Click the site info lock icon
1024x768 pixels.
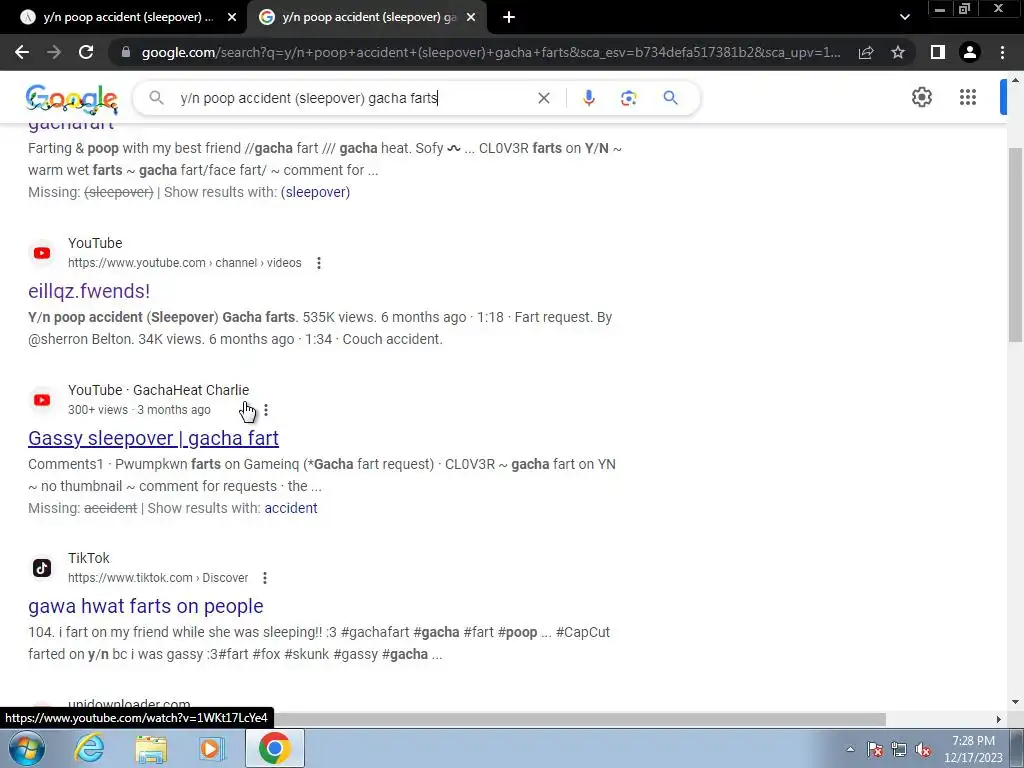126,52
